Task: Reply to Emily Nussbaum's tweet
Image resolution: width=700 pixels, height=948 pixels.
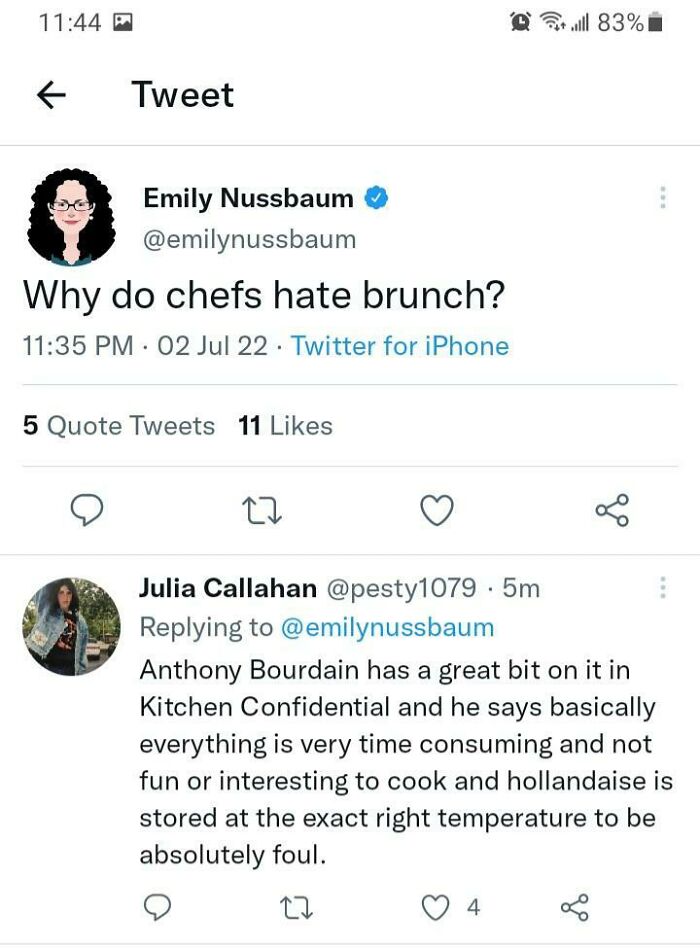Action: [88, 510]
